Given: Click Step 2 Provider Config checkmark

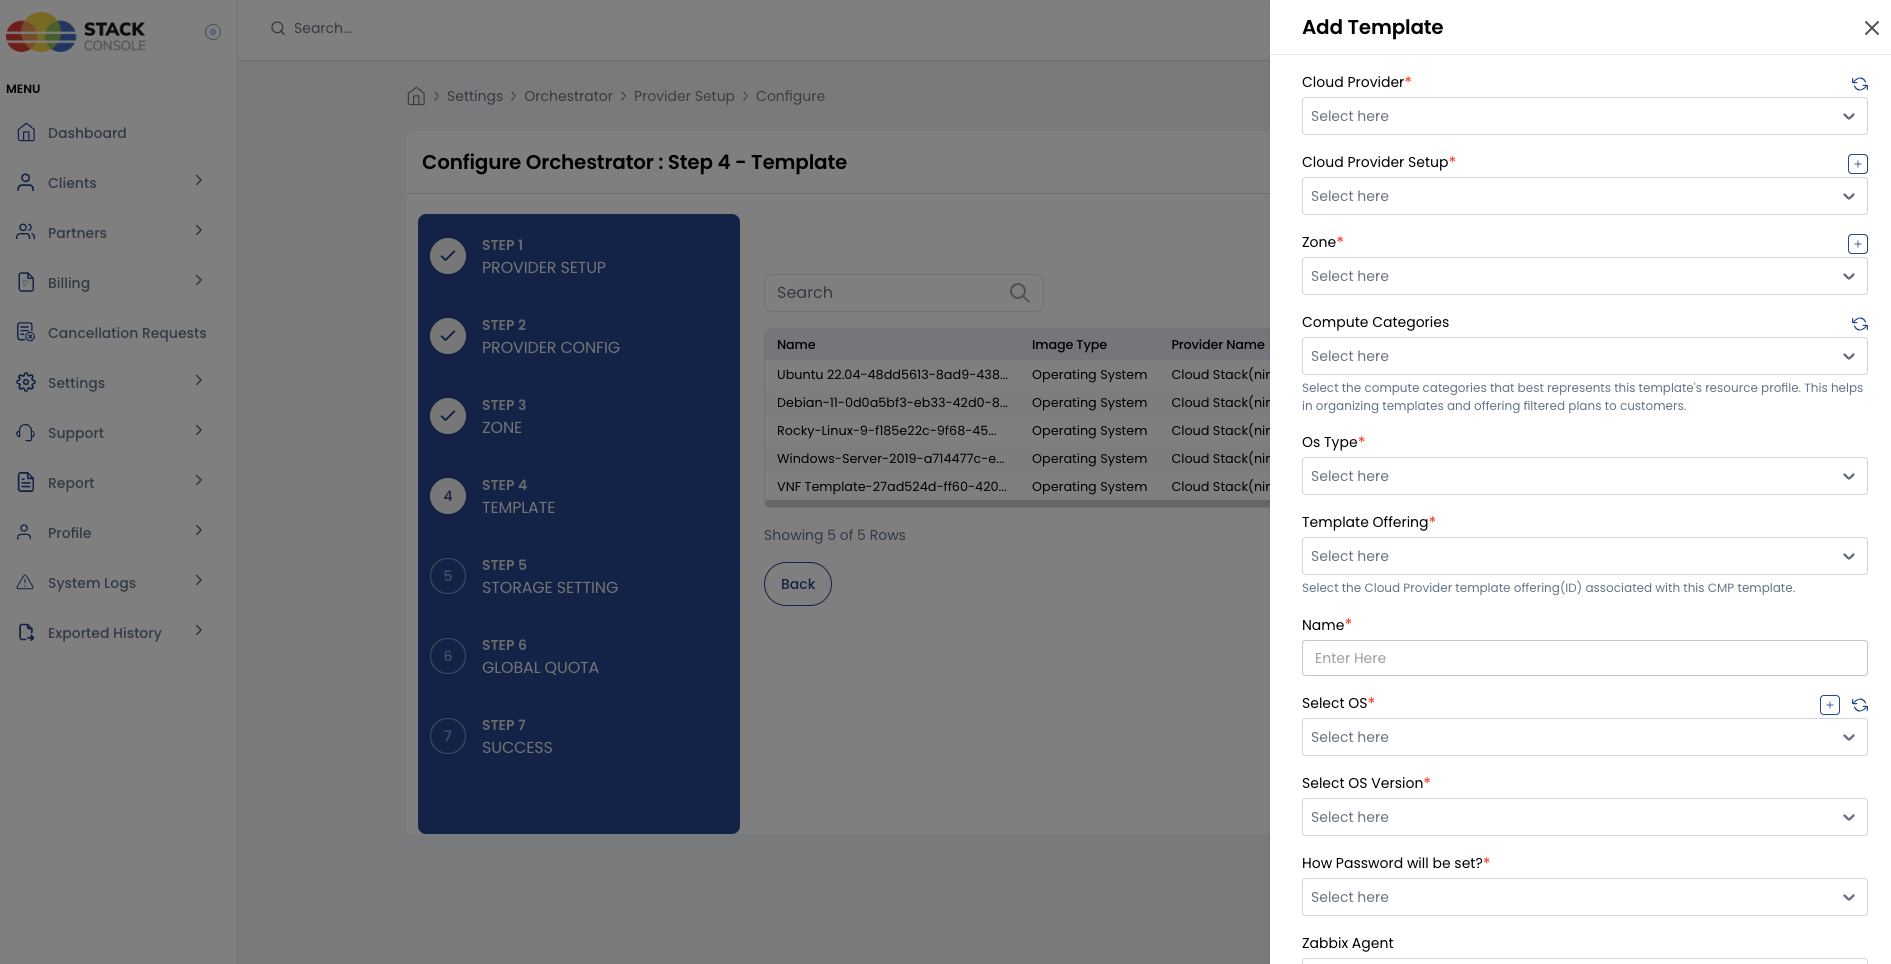Looking at the screenshot, I should point(448,336).
